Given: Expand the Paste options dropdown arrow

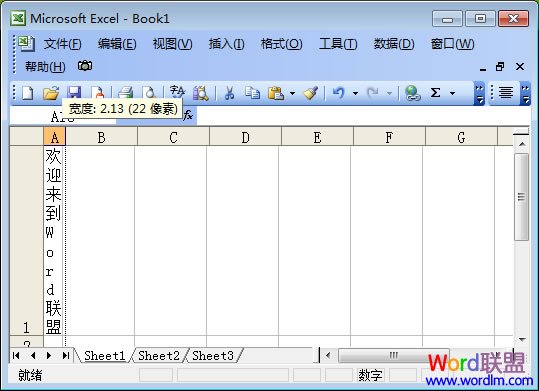Looking at the screenshot, I should pyautogui.click(x=292, y=93).
